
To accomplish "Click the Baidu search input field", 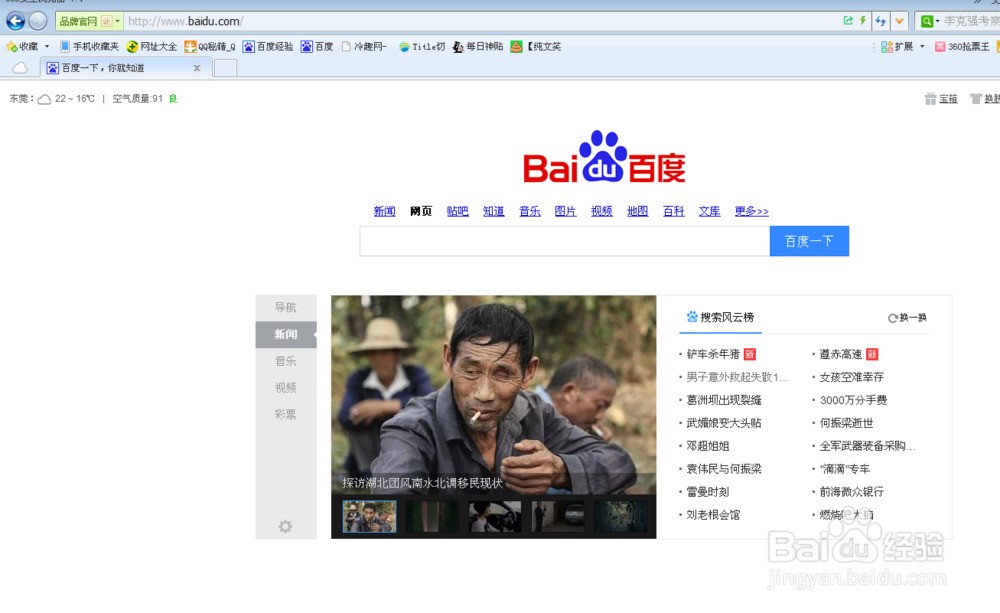I will click(564, 241).
